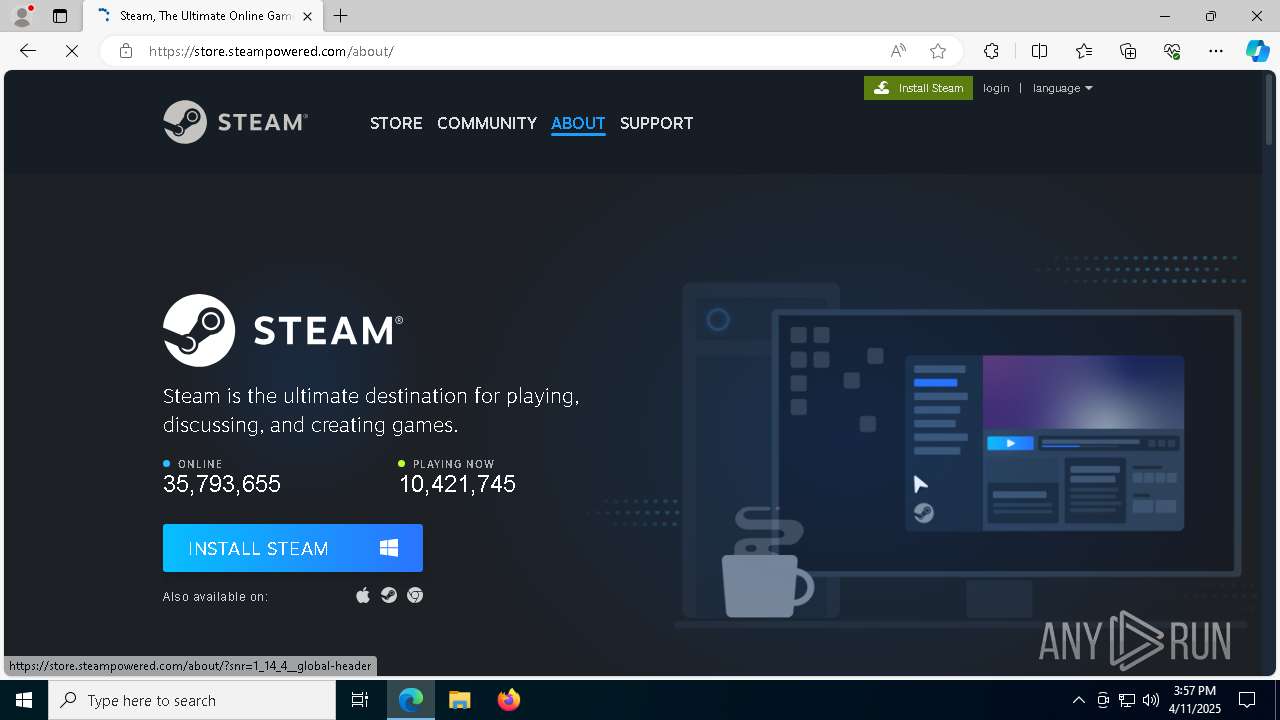Select the ABOUT menu item

pyautogui.click(x=578, y=123)
